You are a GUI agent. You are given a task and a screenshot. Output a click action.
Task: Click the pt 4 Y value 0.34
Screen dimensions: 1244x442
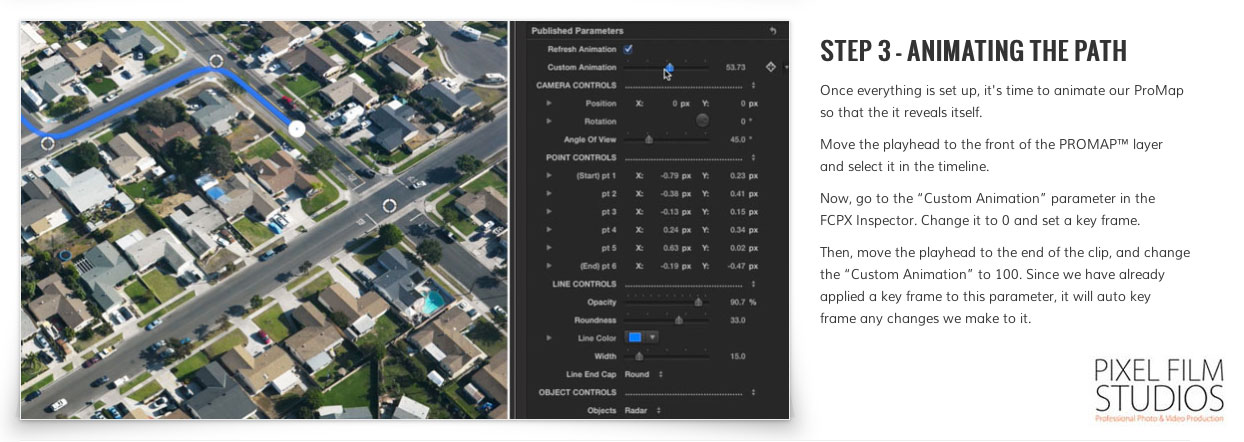pos(736,230)
